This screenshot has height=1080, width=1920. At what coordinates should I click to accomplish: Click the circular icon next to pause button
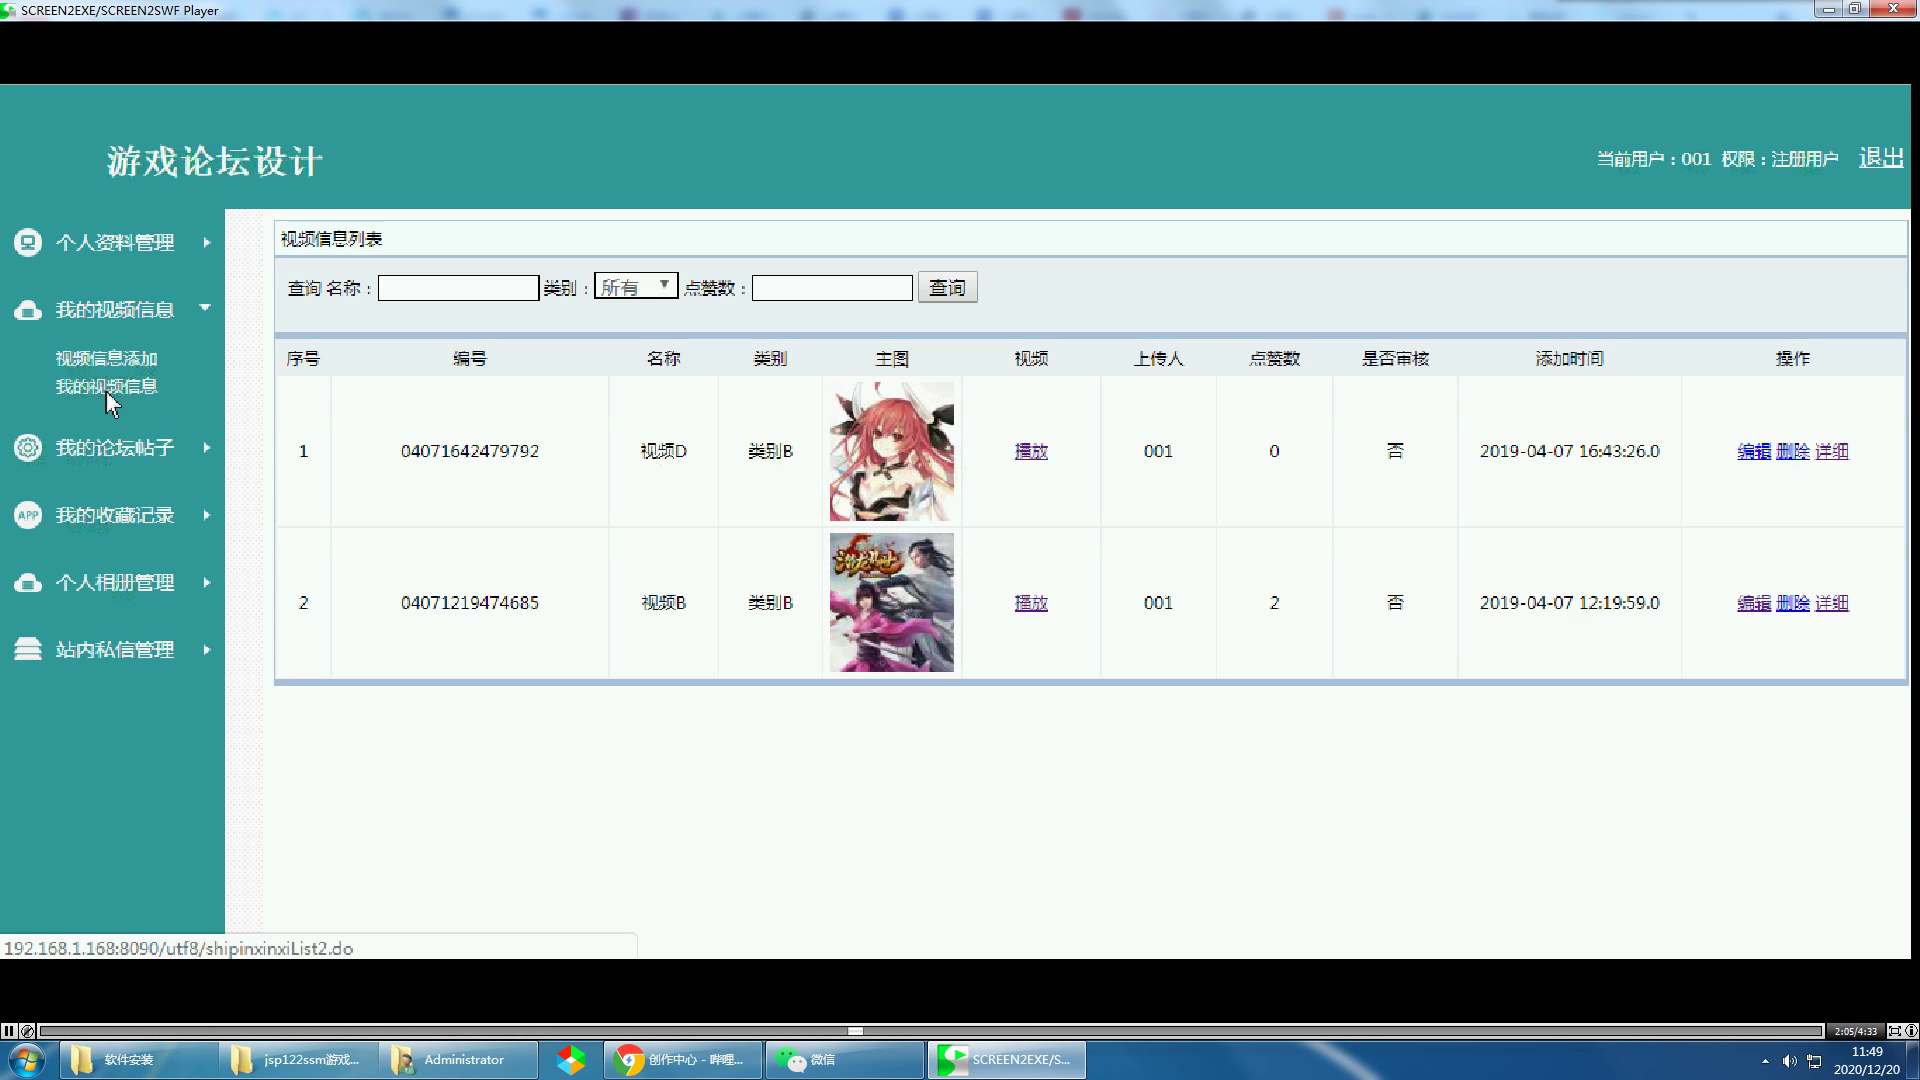27,1031
